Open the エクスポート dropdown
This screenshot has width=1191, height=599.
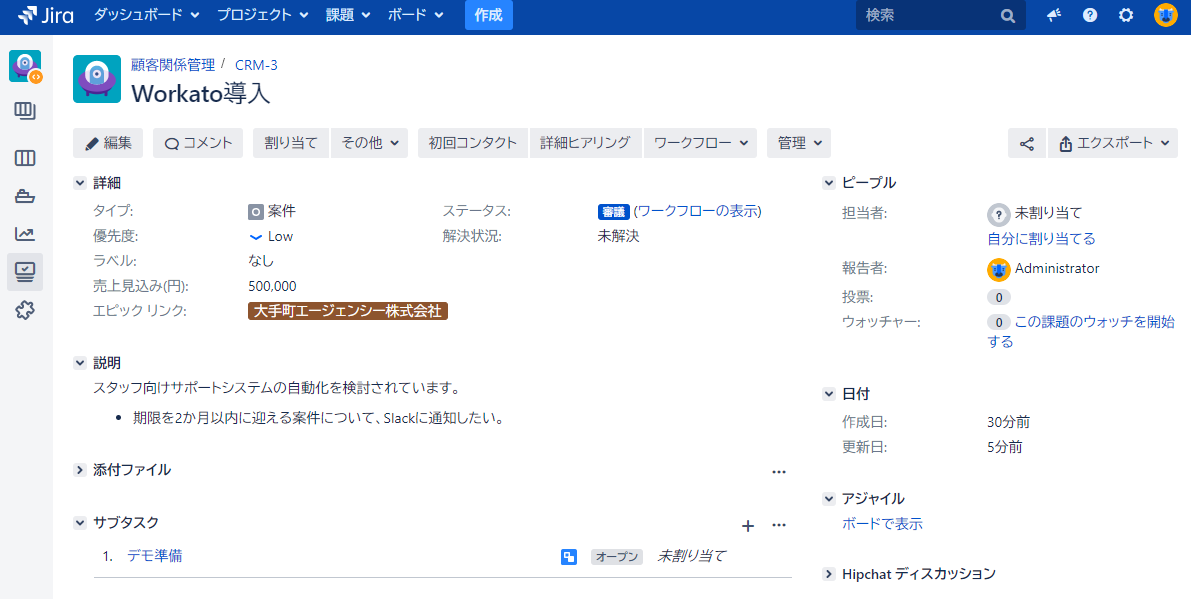click(x=1113, y=143)
